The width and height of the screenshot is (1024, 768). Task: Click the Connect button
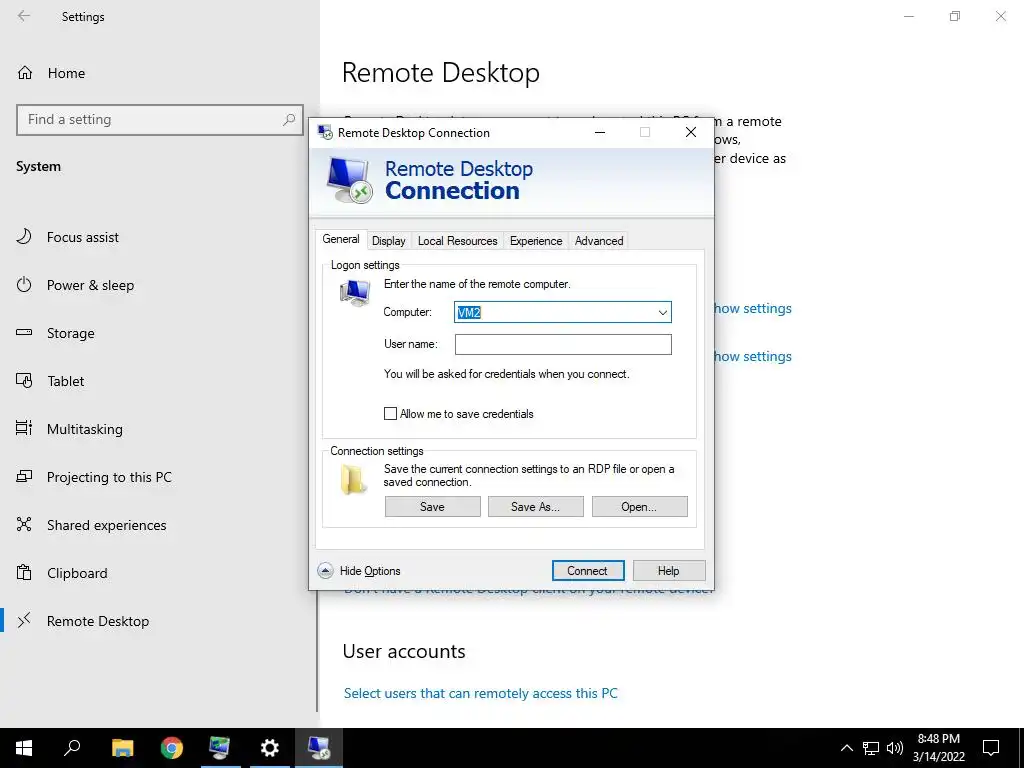point(588,571)
